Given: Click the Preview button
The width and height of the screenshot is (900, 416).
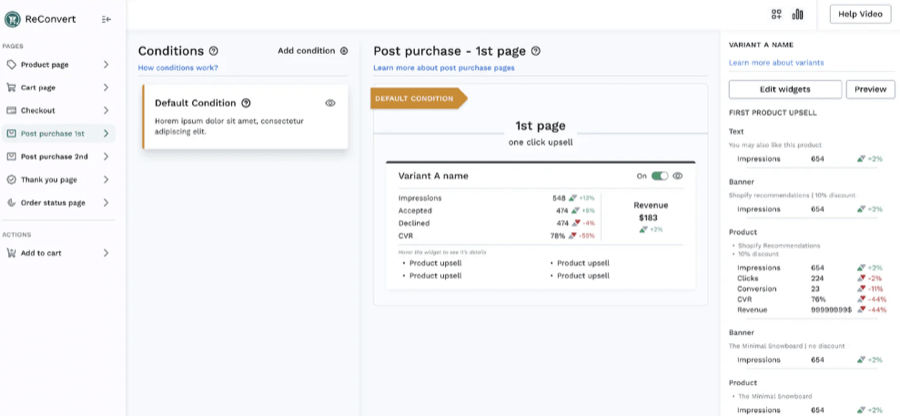Looking at the screenshot, I should tap(870, 90).
